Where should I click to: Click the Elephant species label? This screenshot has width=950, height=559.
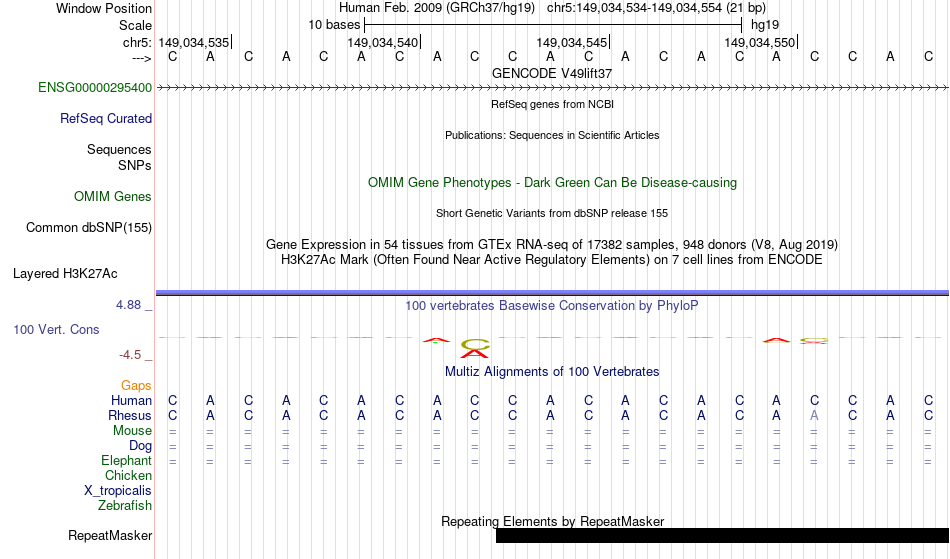[127, 461]
